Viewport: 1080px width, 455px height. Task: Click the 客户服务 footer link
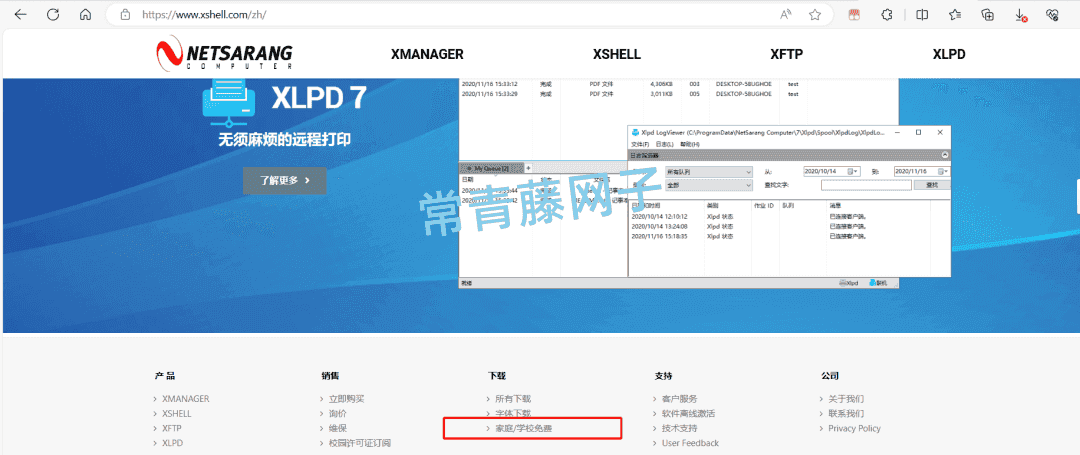pyautogui.click(x=680, y=399)
